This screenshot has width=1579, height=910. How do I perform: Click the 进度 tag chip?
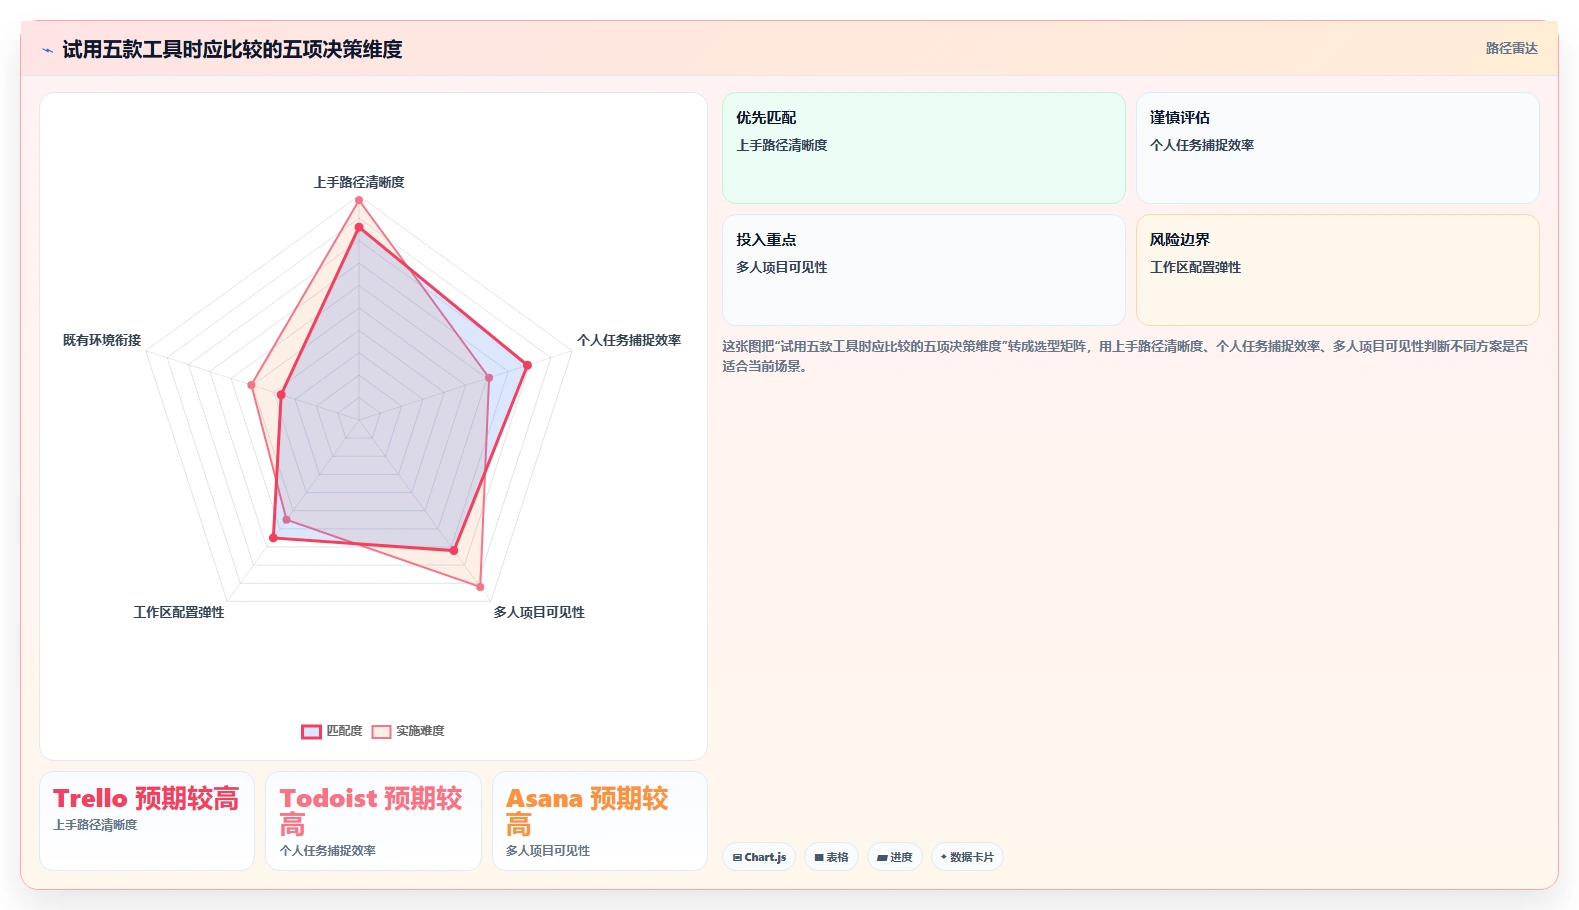895,857
